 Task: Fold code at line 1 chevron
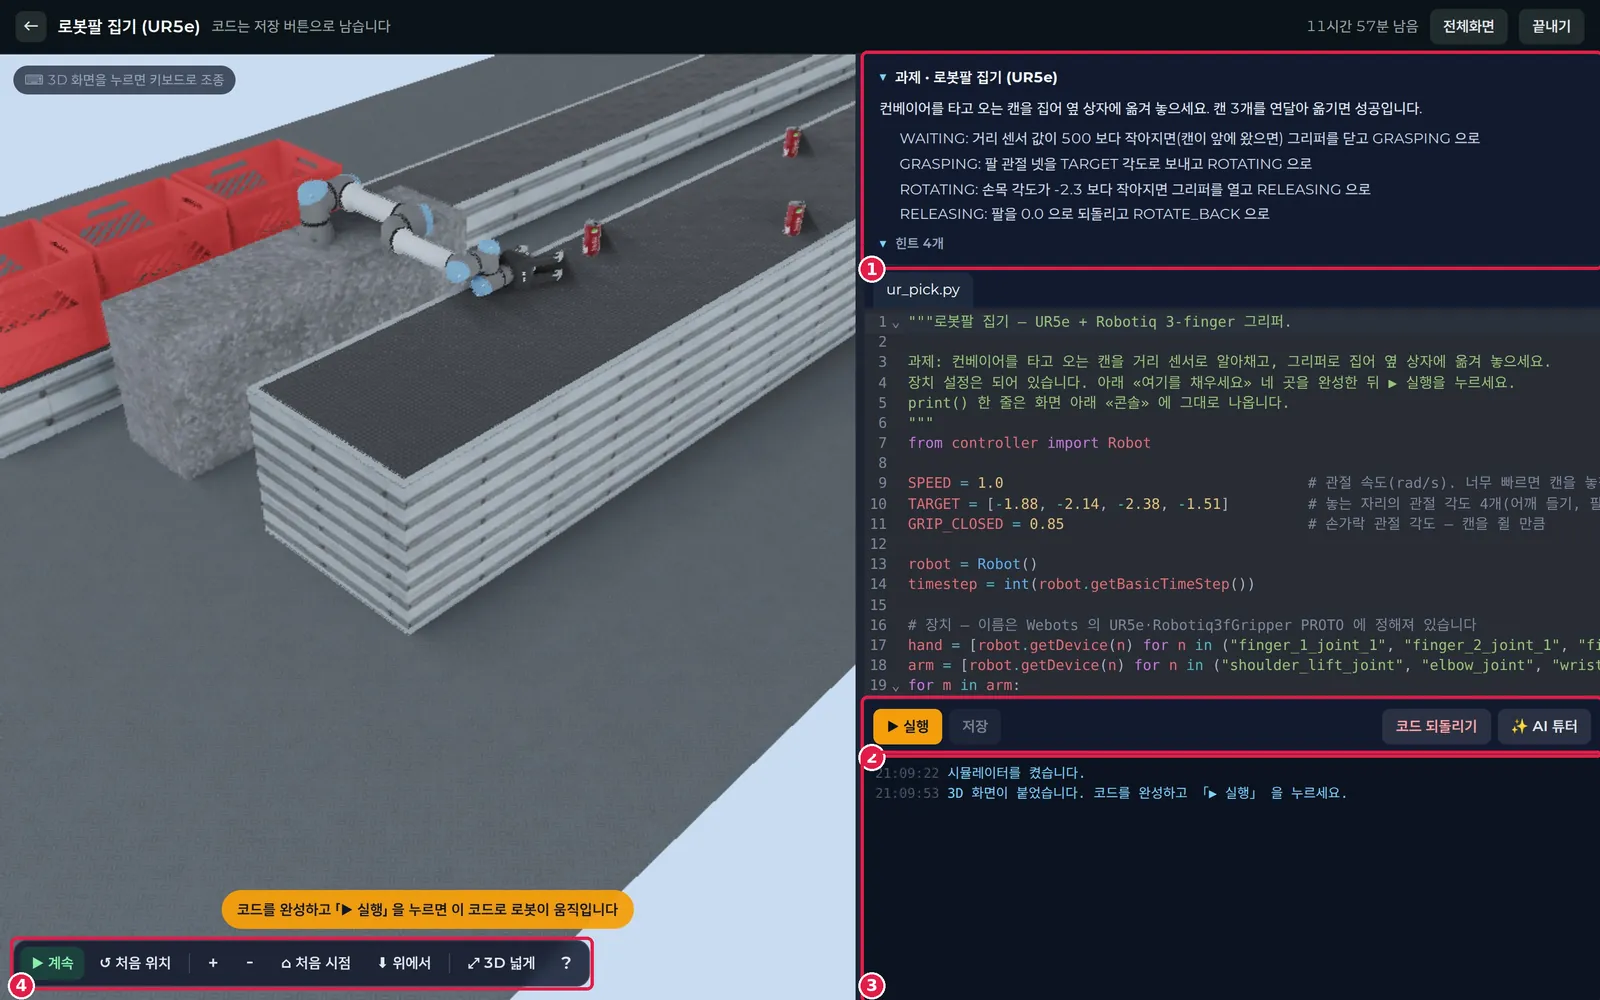(x=896, y=323)
